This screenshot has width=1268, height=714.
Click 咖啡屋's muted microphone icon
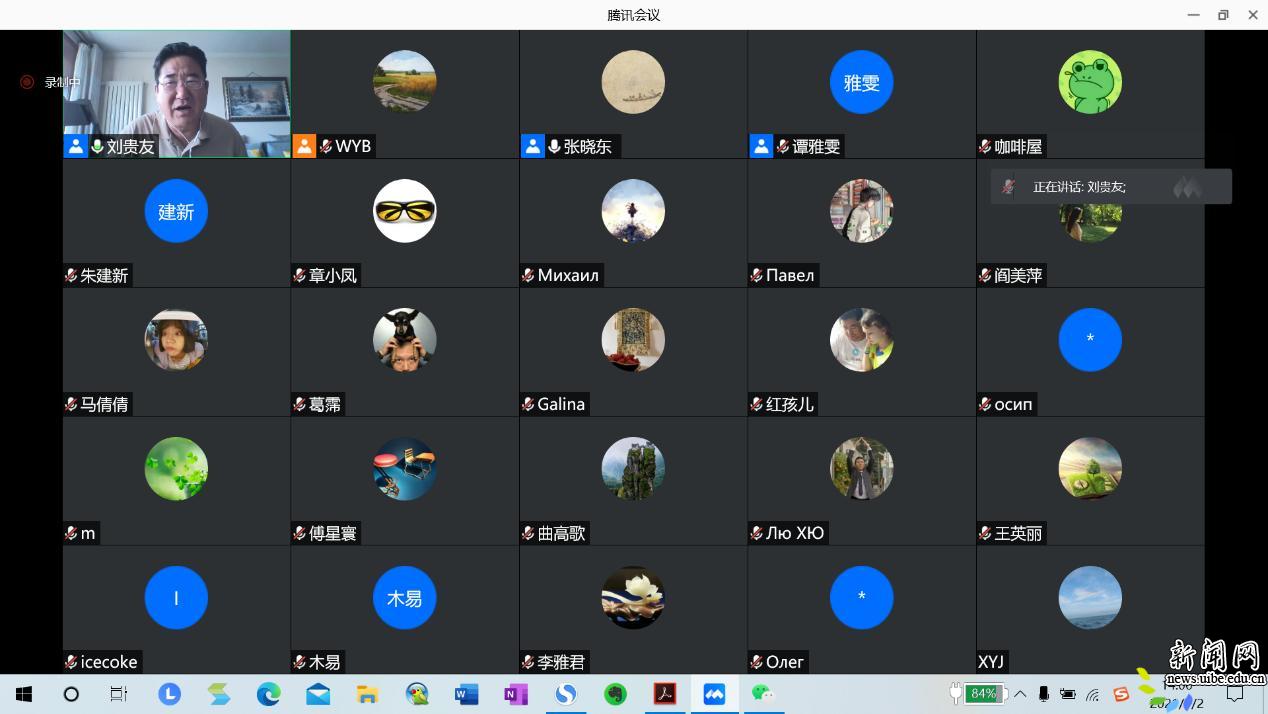click(985, 146)
